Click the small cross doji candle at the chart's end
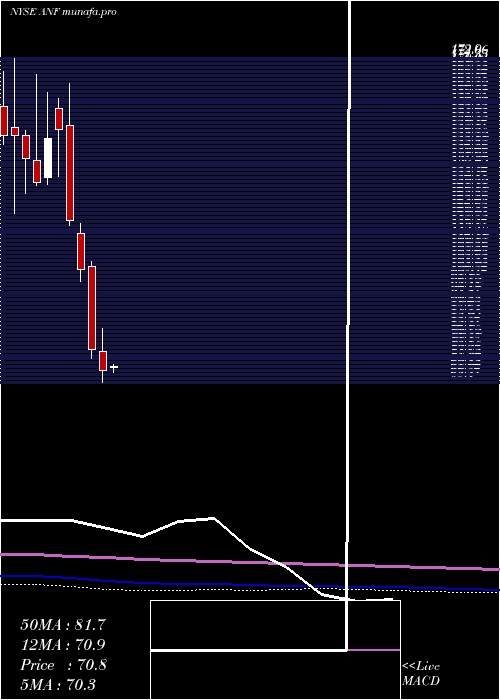Image resolution: width=500 pixels, height=700 pixels. 114,368
